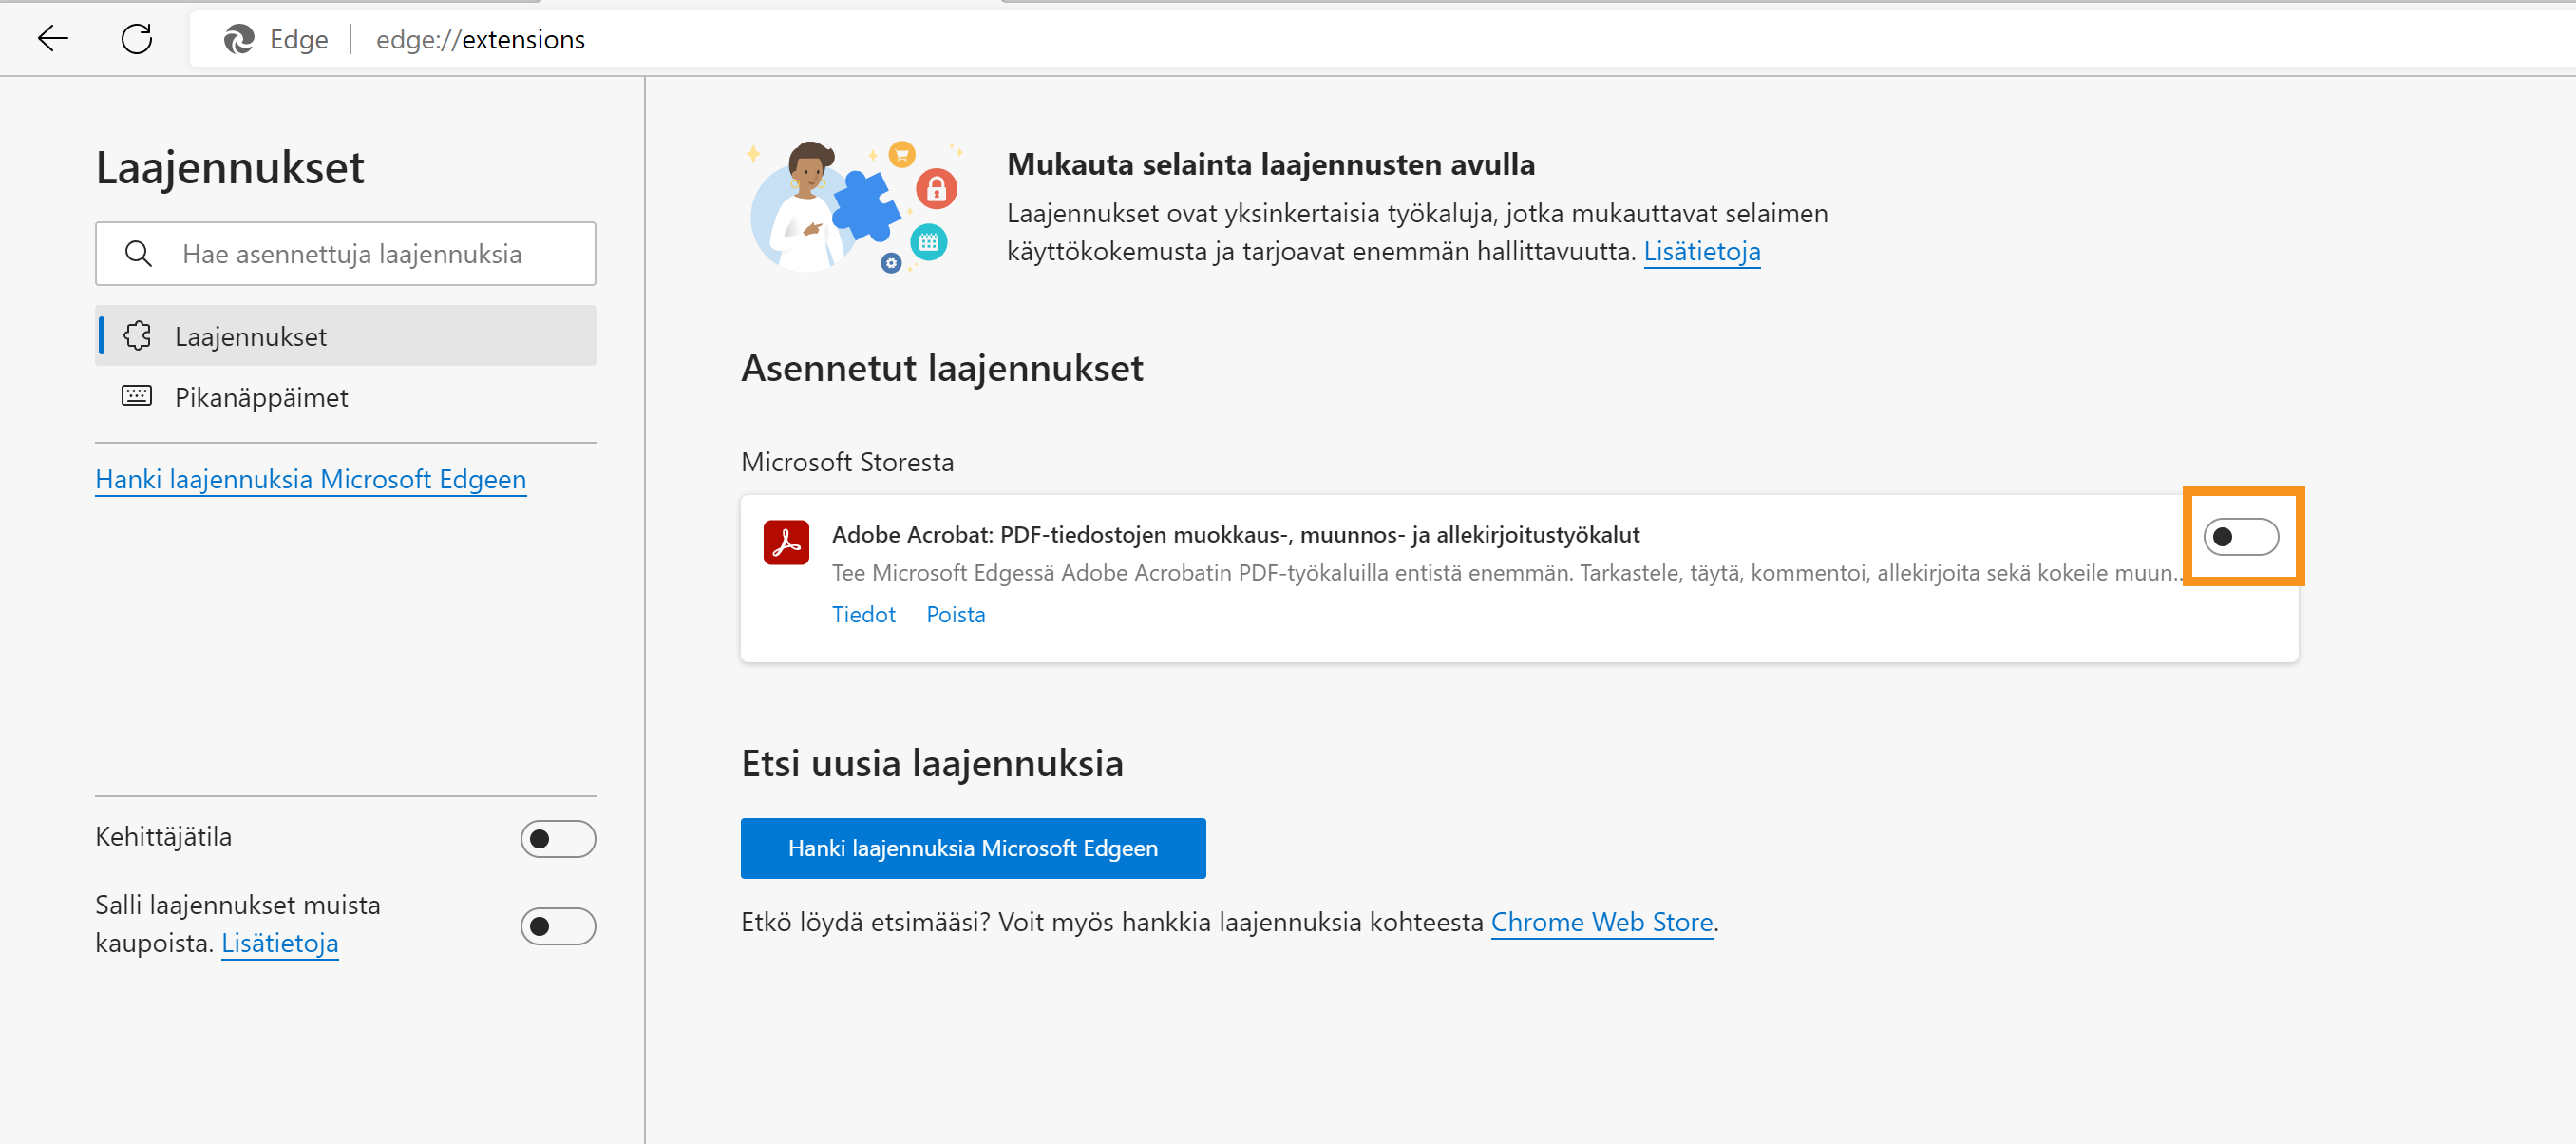The width and height of the screenshot is (2576, 1144).
Task: Select Laajennukset in the sidebar
Action: 250,336
